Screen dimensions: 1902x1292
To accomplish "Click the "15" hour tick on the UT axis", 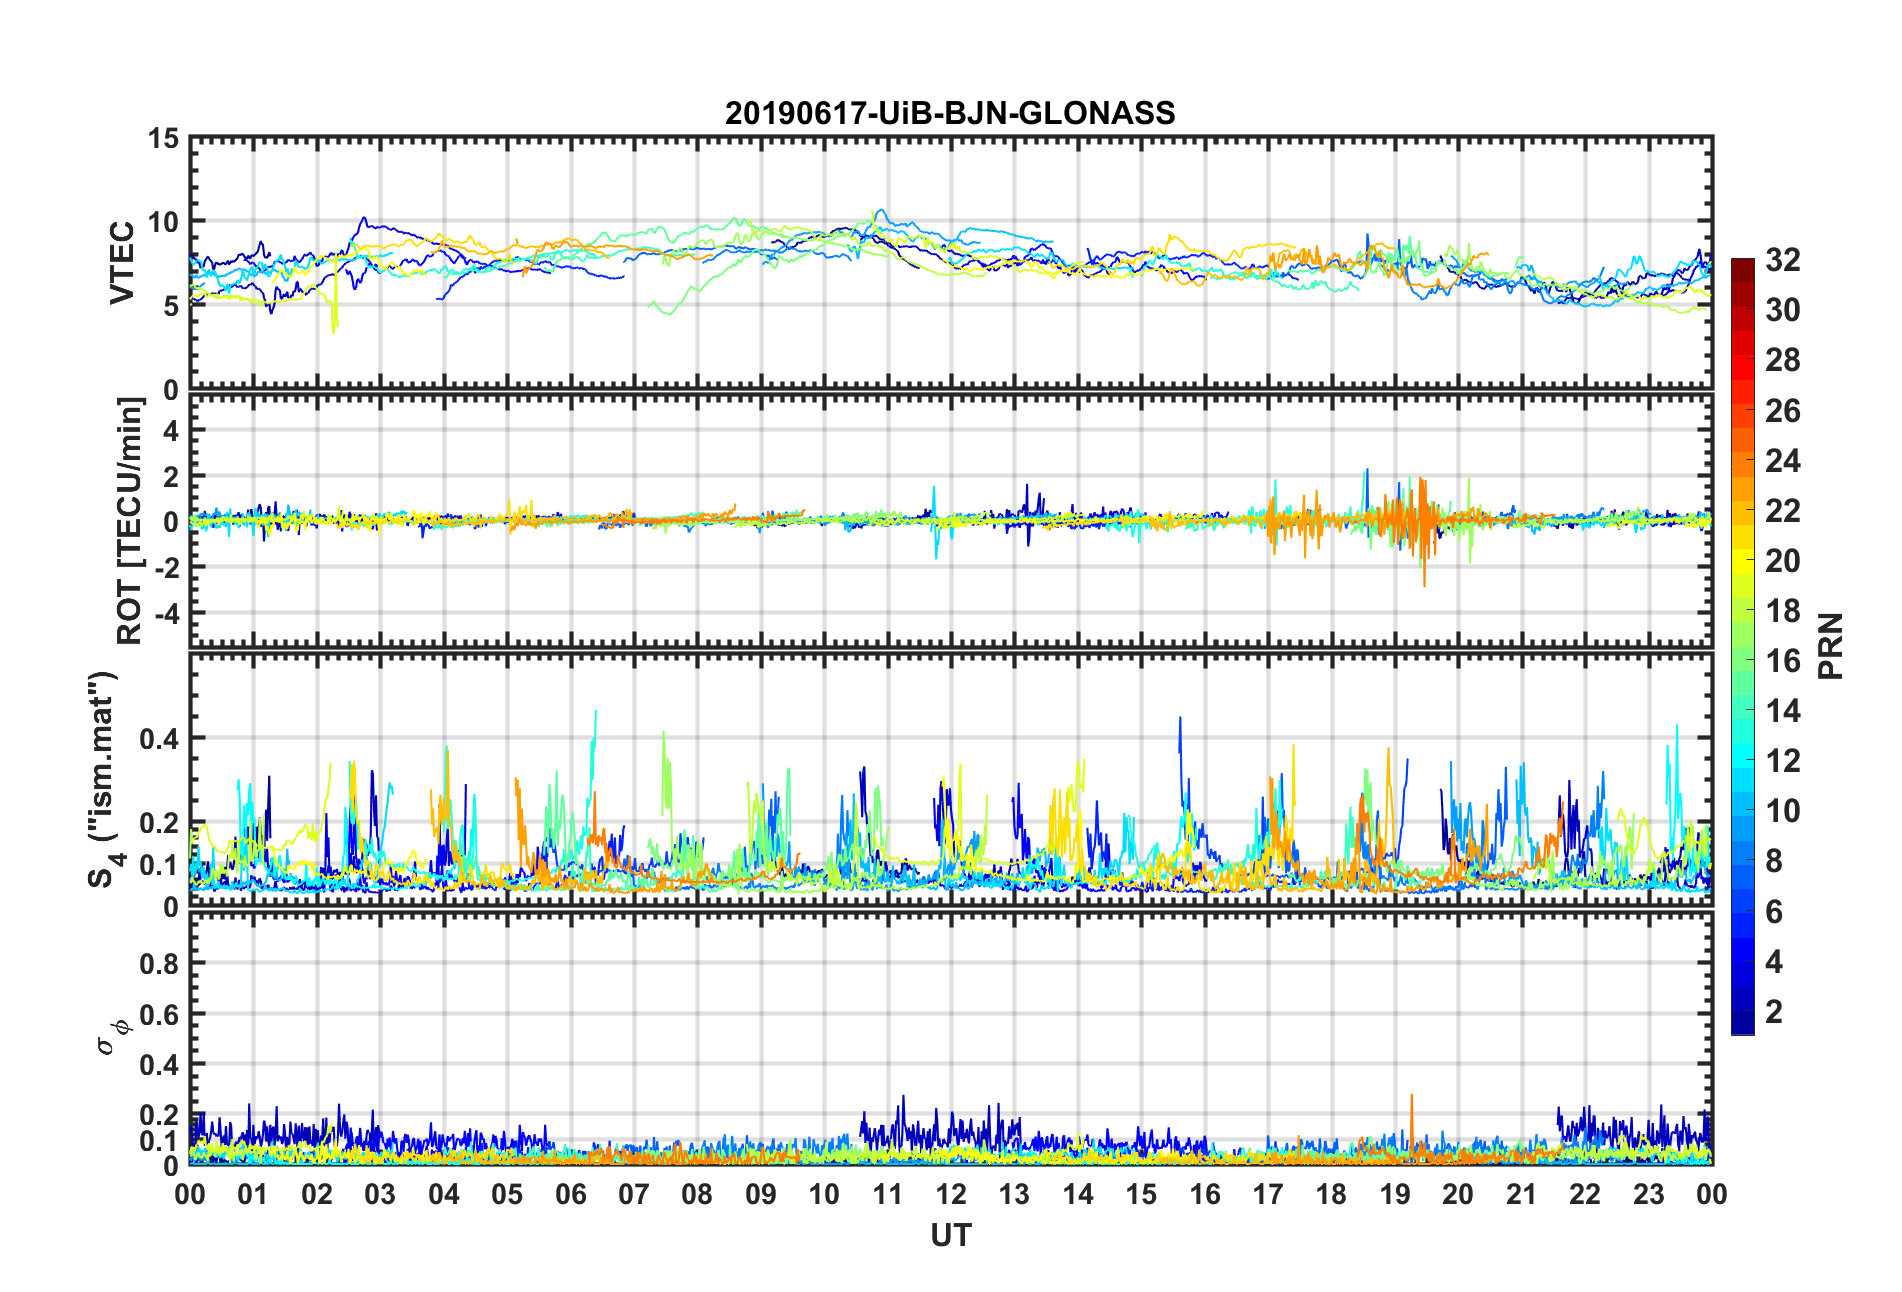I will click(x=1141, y=1194).
